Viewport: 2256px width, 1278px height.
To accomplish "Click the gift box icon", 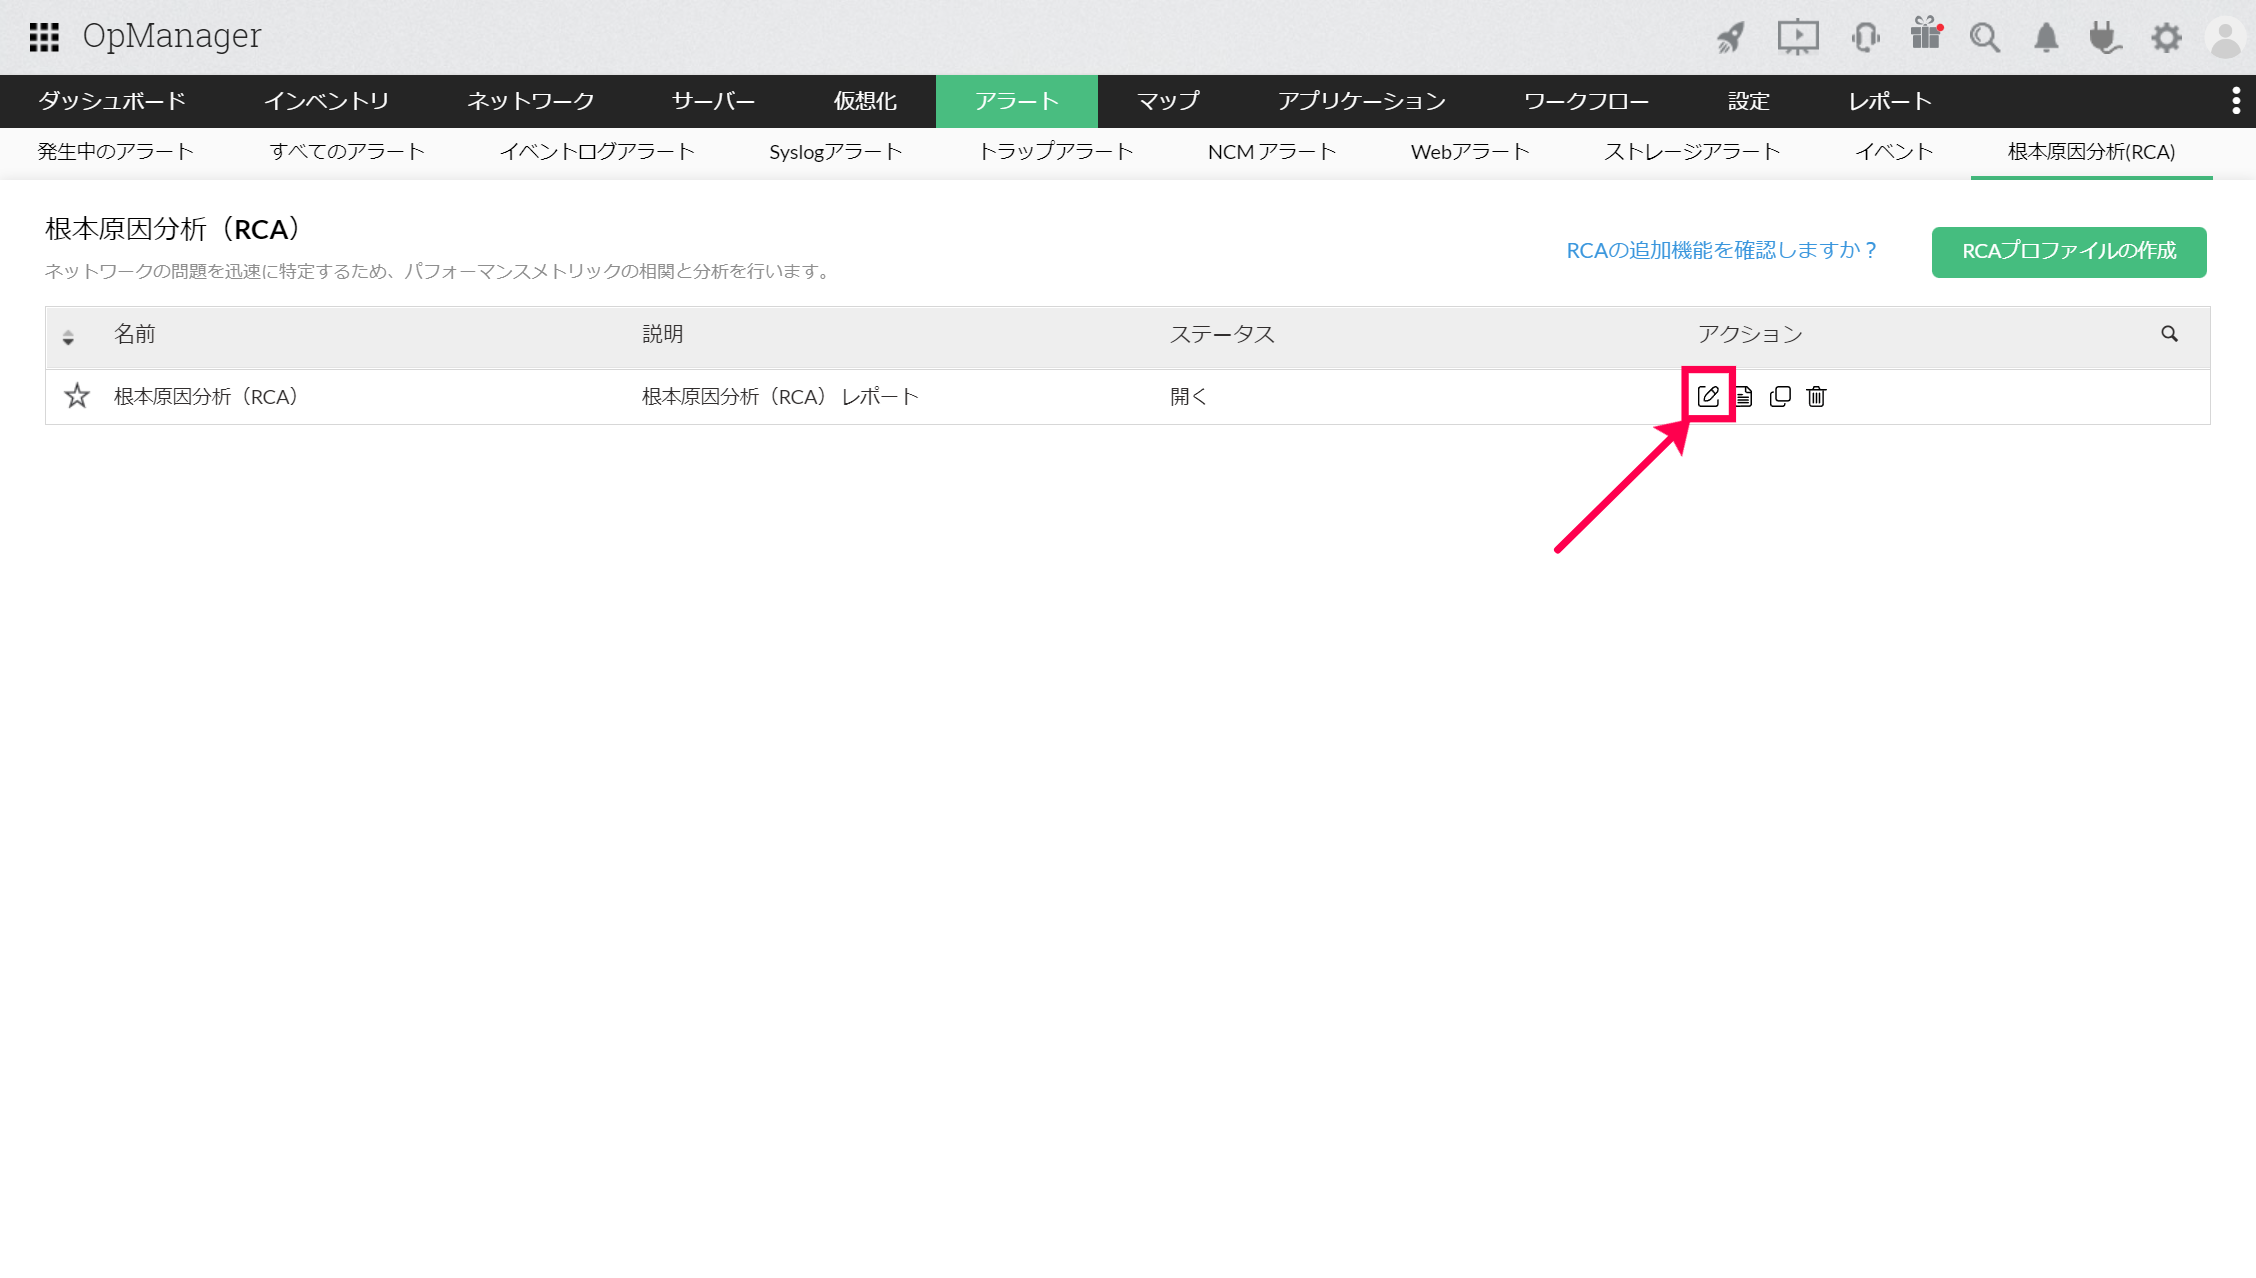I will coord(1925,35).
